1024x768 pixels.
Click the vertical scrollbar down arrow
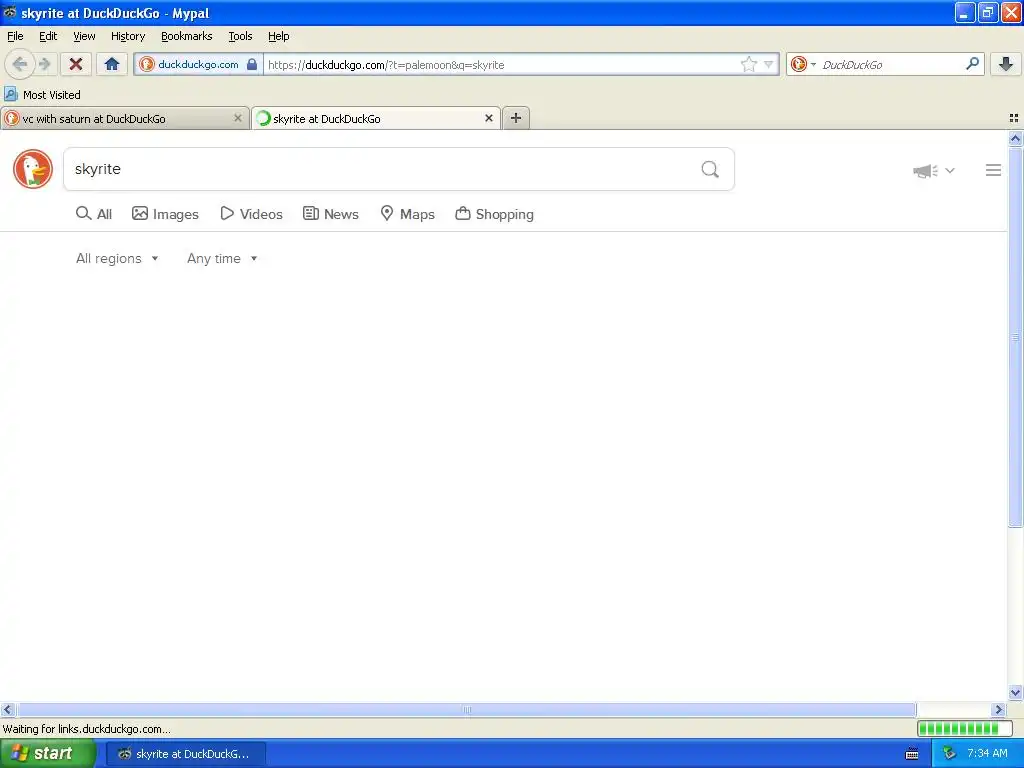click(x=1015, y=693)
